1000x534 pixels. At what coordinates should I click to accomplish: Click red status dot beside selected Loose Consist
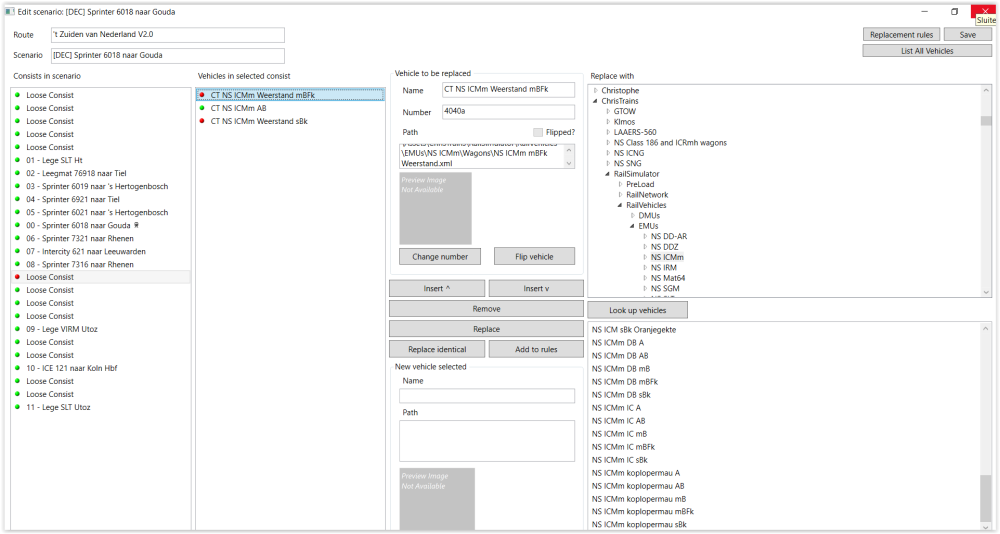click(x=18, y=277)
